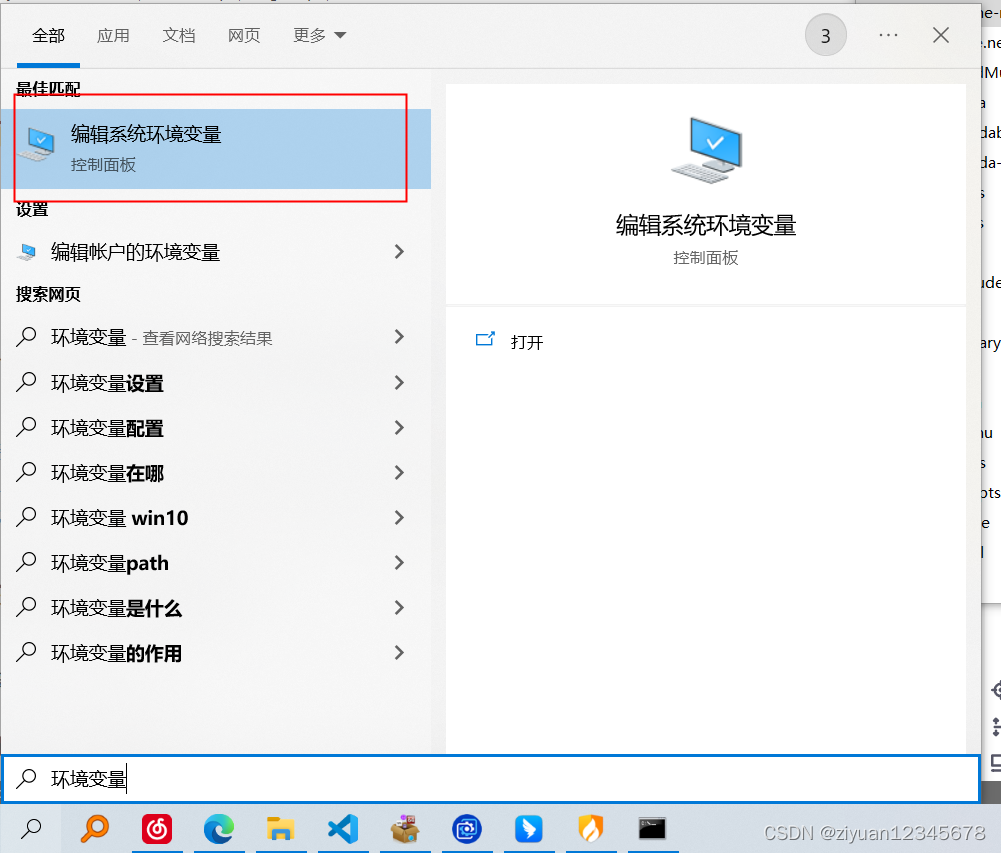Viewport: 1001px width, 853px height.
Task: Switch to the 应用 tab
Action: [113, 34]
